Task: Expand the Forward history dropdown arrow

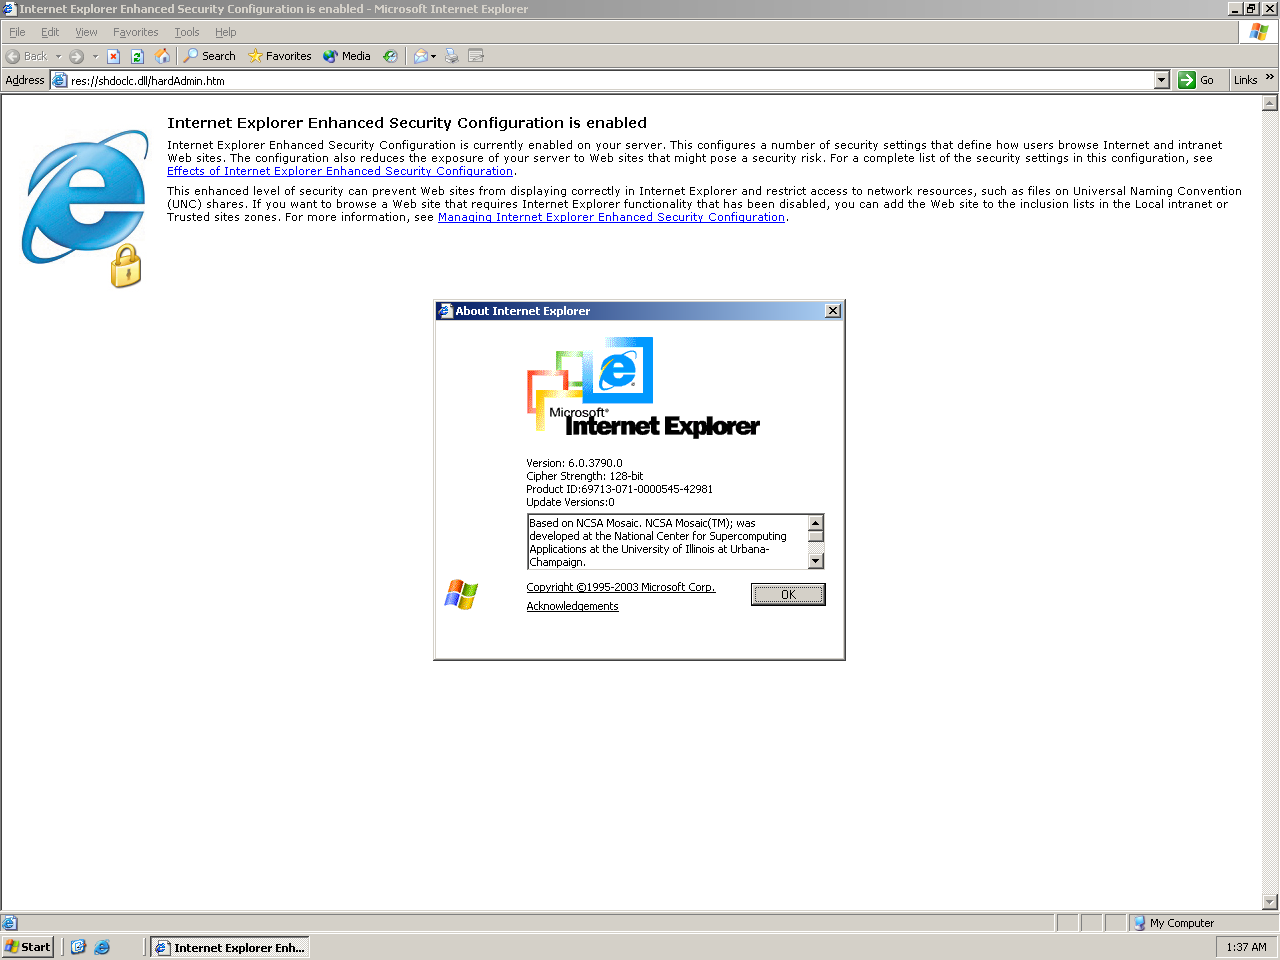Action: [x=95, y=57]
